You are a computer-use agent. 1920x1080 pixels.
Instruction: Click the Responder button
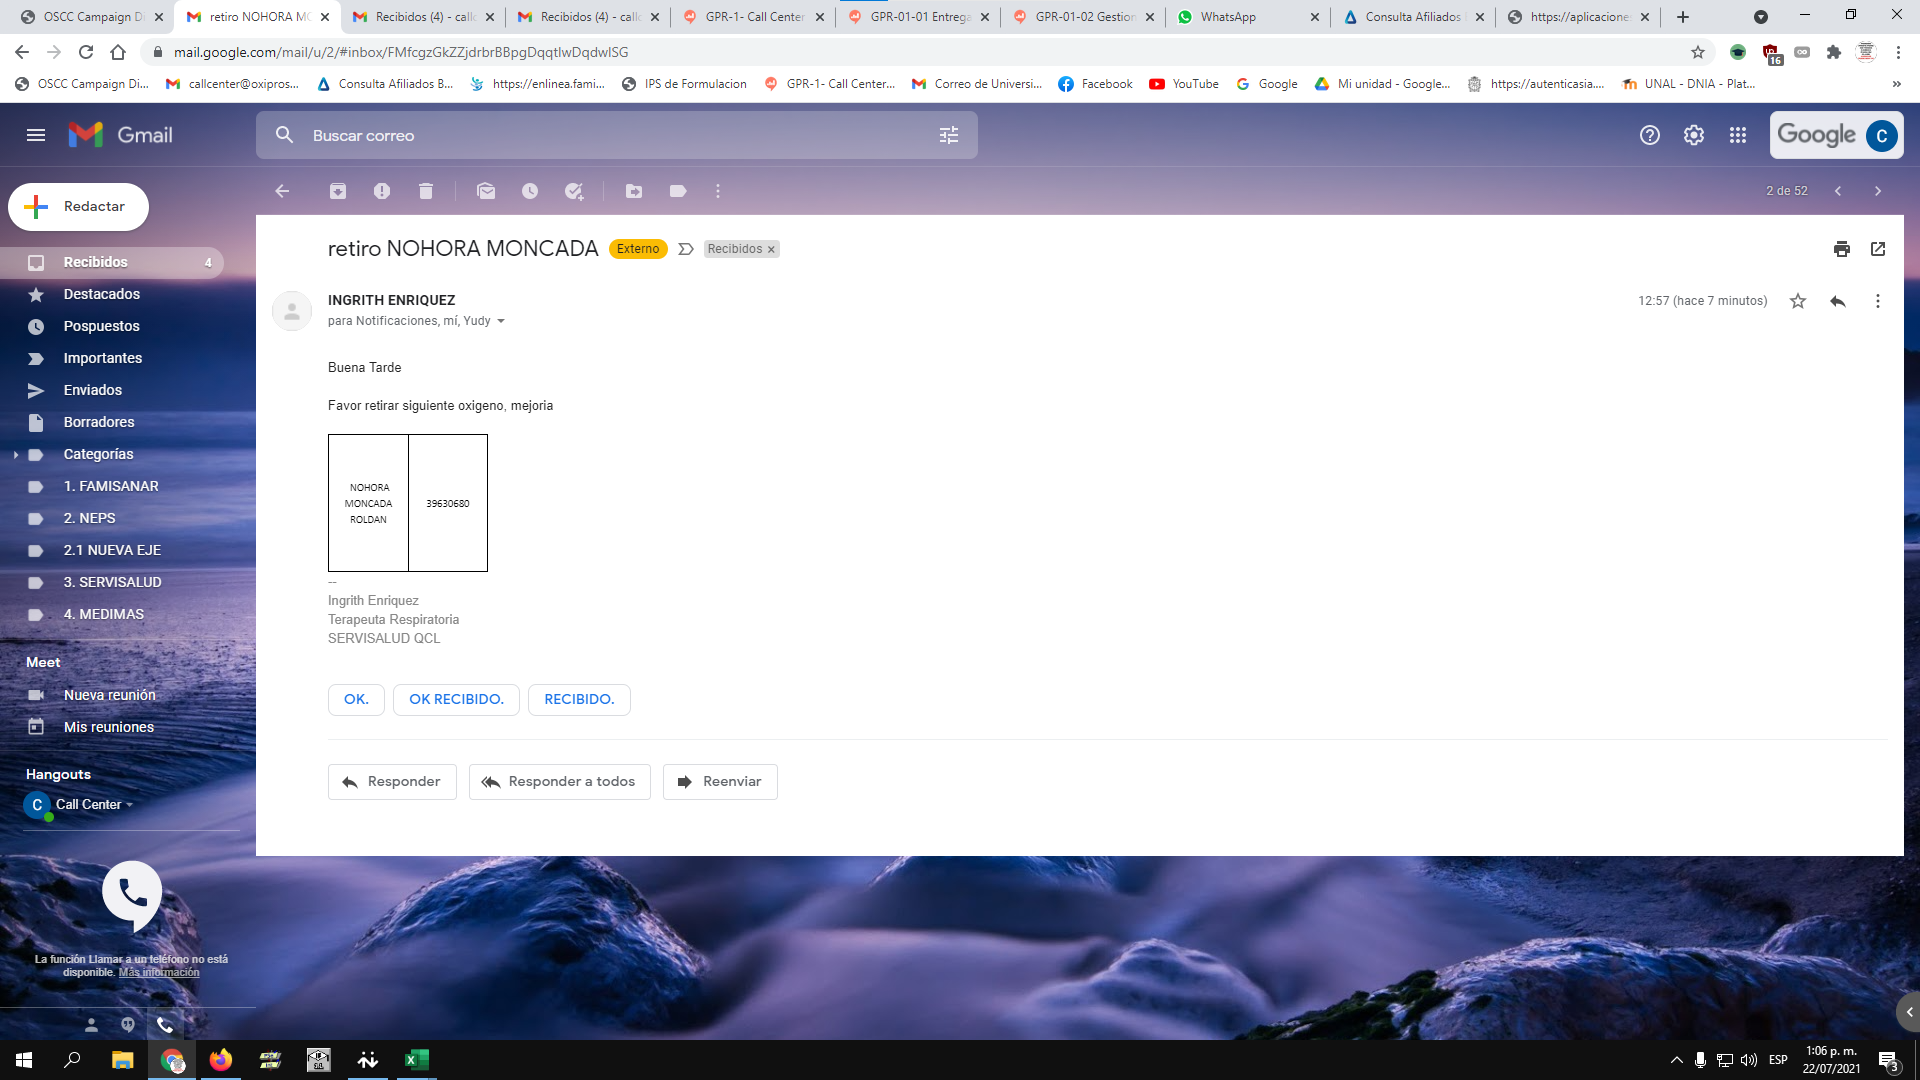pyautogui.click(x=392, y=782)
